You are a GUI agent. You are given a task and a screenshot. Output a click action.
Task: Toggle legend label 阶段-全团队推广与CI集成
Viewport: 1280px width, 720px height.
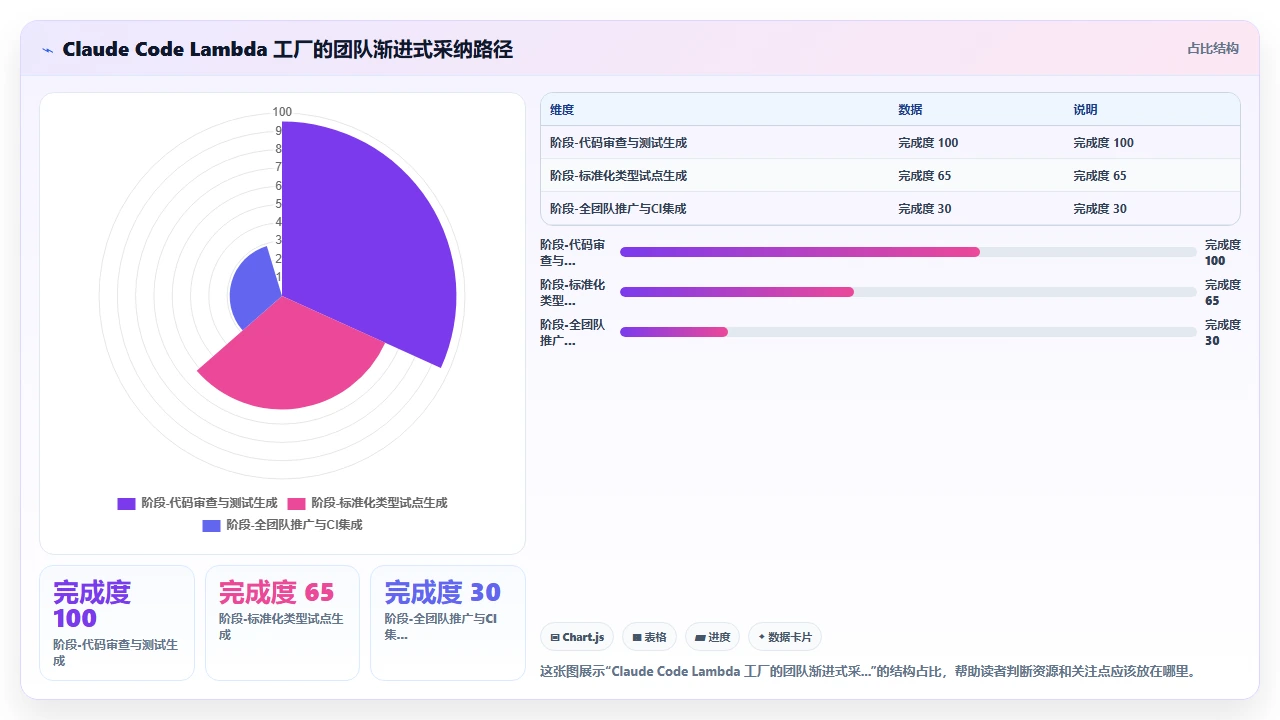tap(294, 525)
